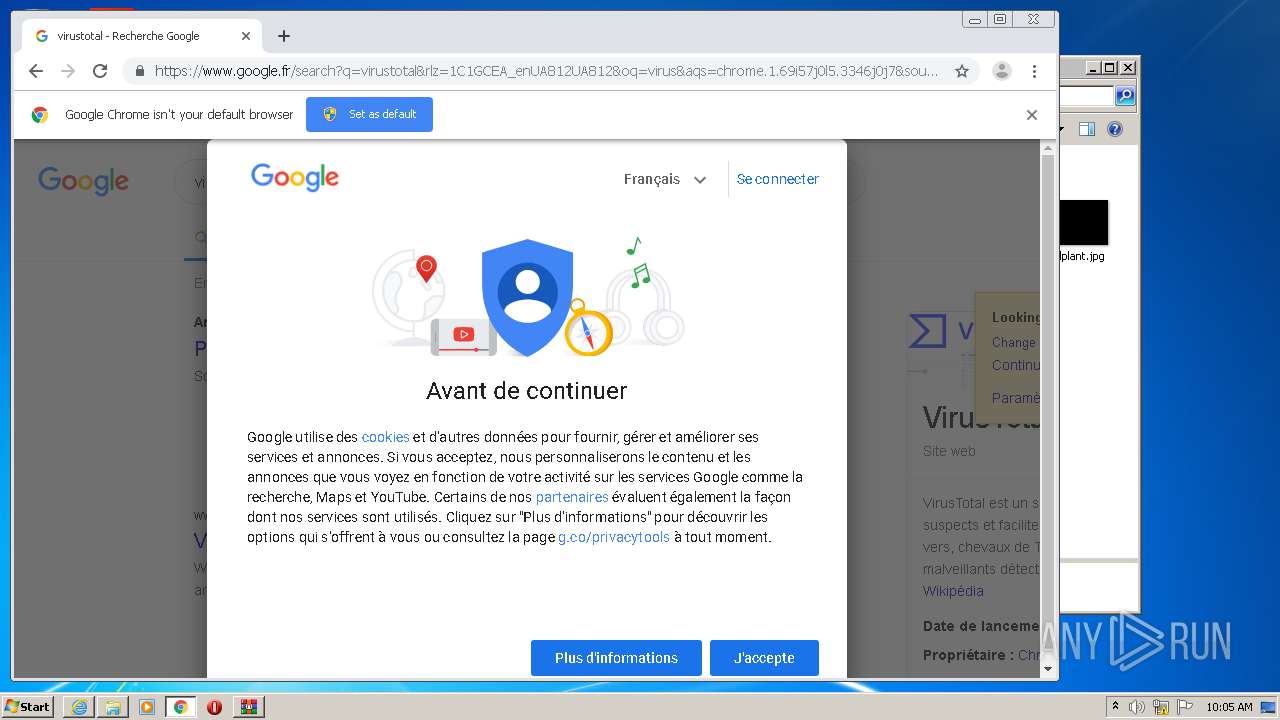1280x720 pixels.
Task: Open the g.co/privacytools link
Action: (614, 537)
